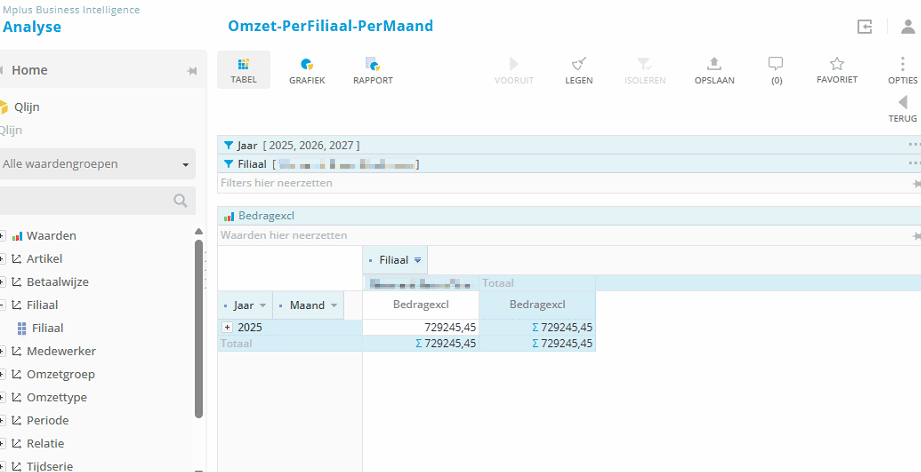
Task: Click the Home panel header
Action: pos(103,70)
